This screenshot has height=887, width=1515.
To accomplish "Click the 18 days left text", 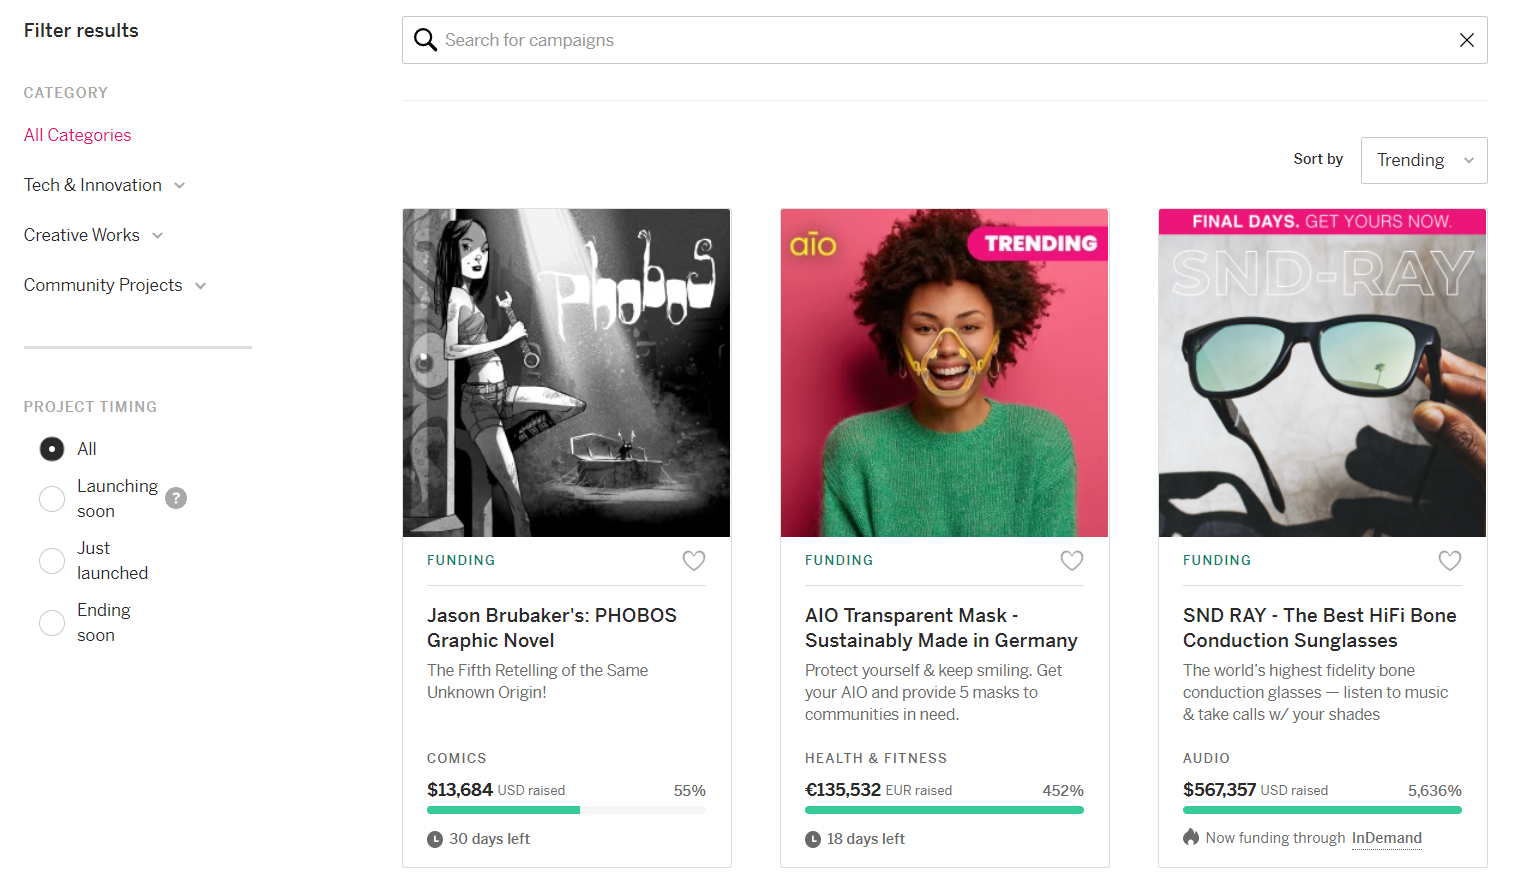I will pos(866,839).
